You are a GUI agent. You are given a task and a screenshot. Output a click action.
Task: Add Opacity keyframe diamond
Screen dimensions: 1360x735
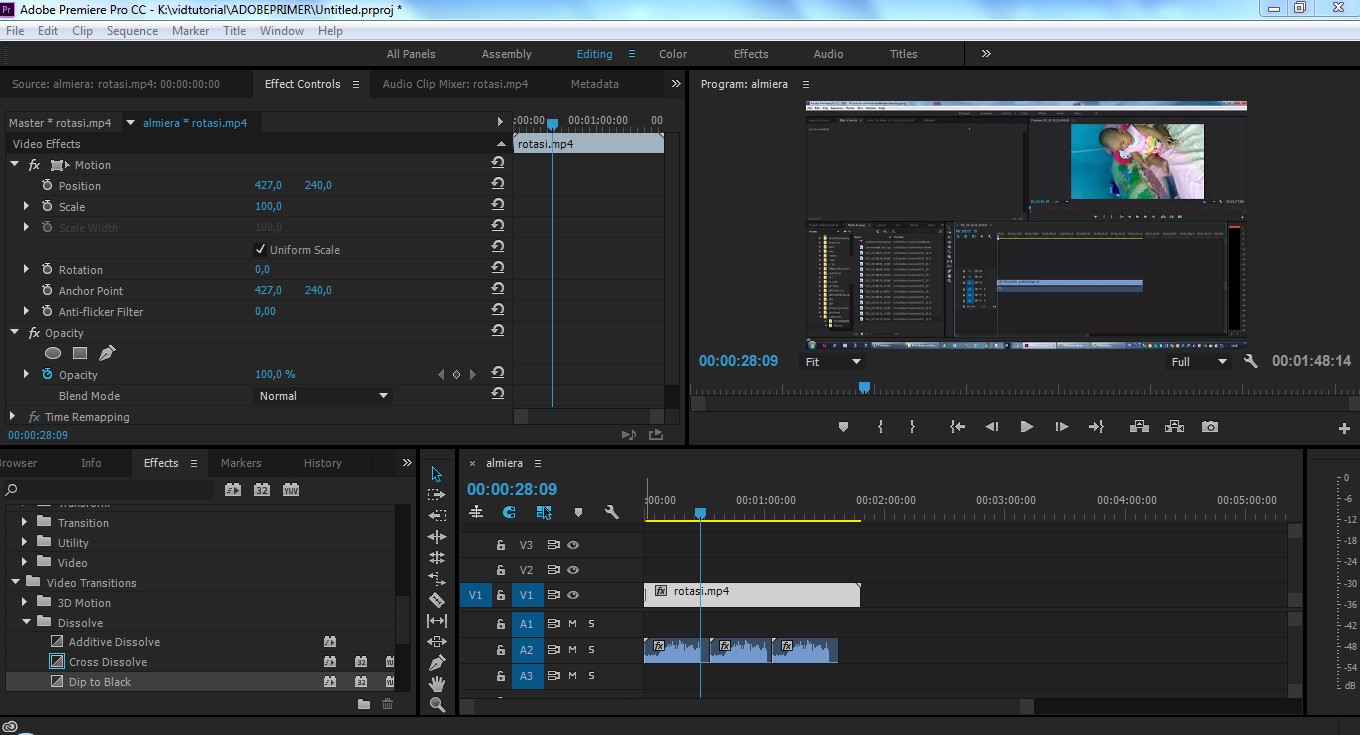click(x=457, y=375)
